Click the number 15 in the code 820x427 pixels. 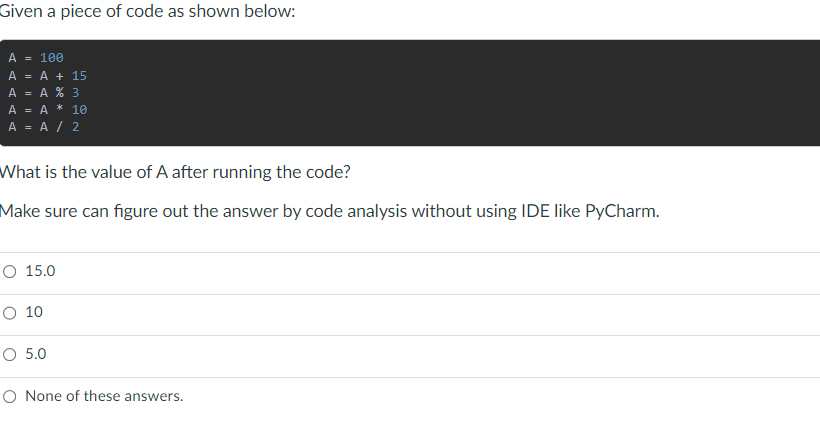click(79, 76)
